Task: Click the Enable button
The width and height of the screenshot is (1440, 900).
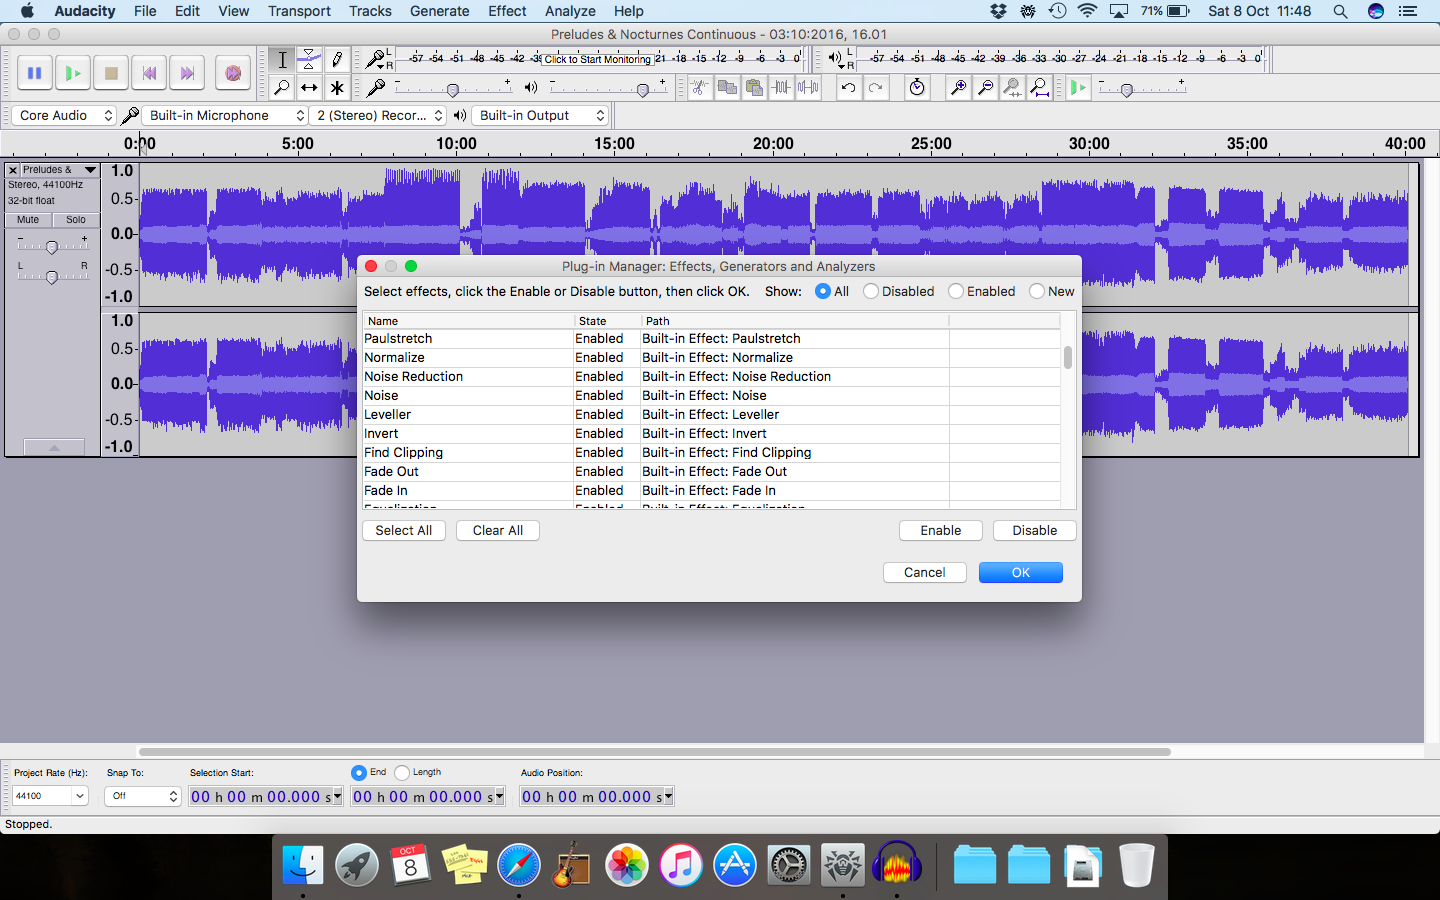Action: click(941, 531)
